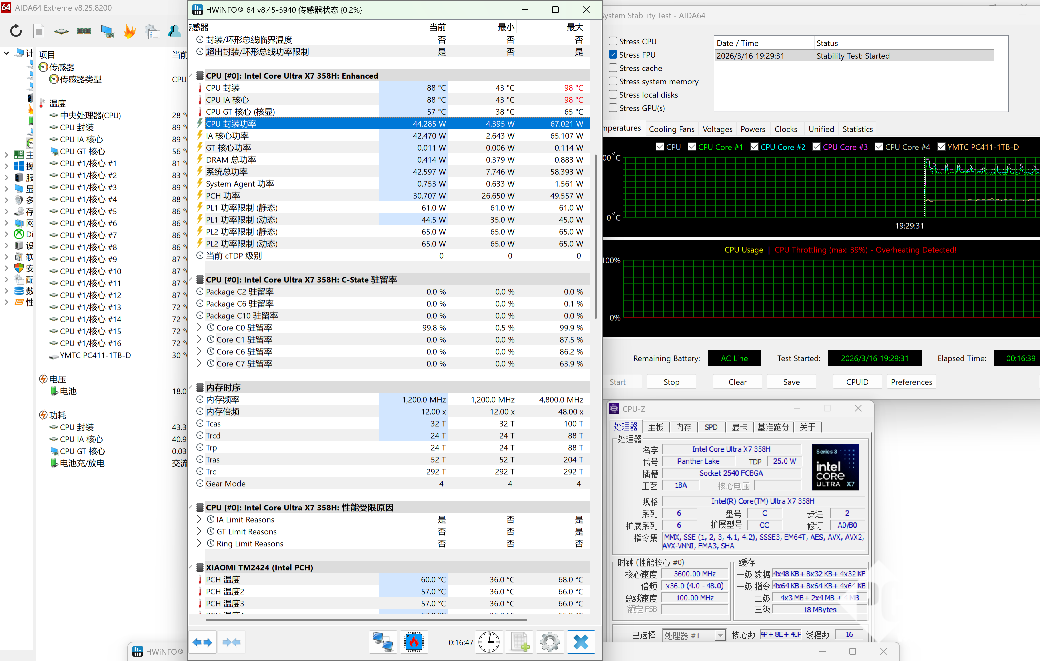Uncheck the Stress FPU checkbox

click(x=613, y=55)
